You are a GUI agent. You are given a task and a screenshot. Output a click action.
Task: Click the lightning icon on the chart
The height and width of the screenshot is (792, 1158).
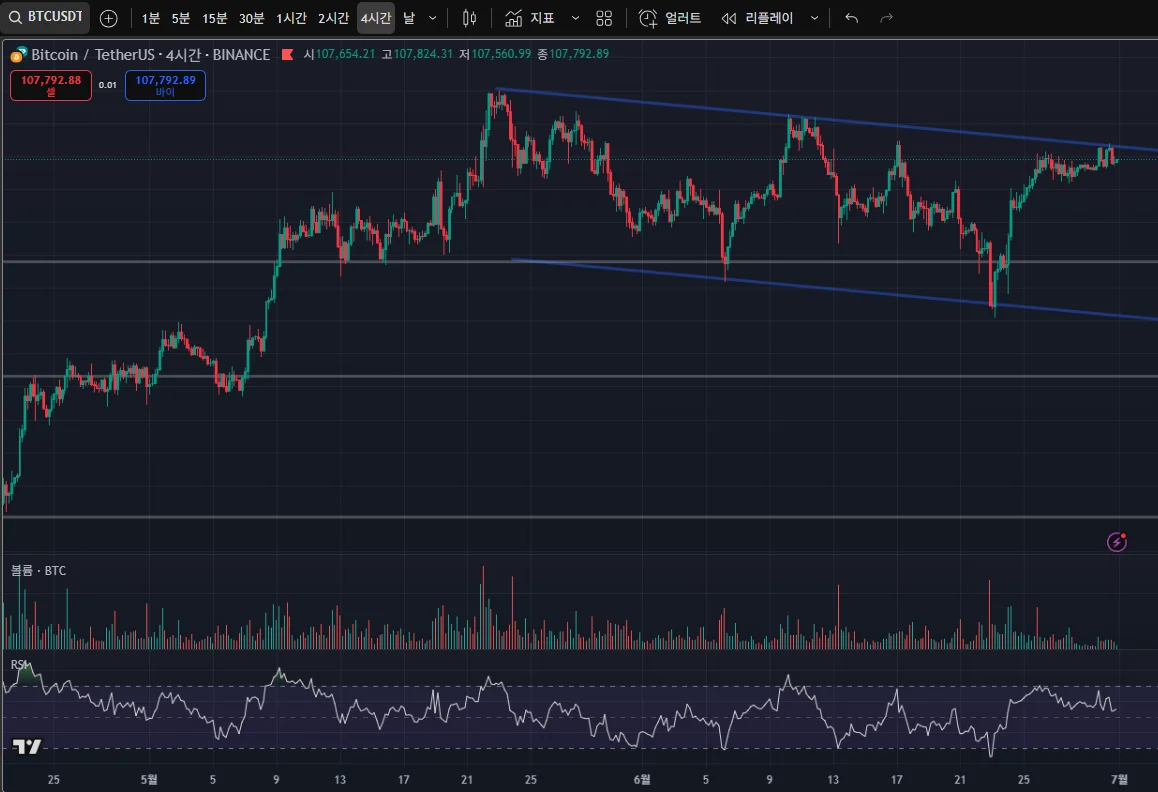pos(1117,542)
